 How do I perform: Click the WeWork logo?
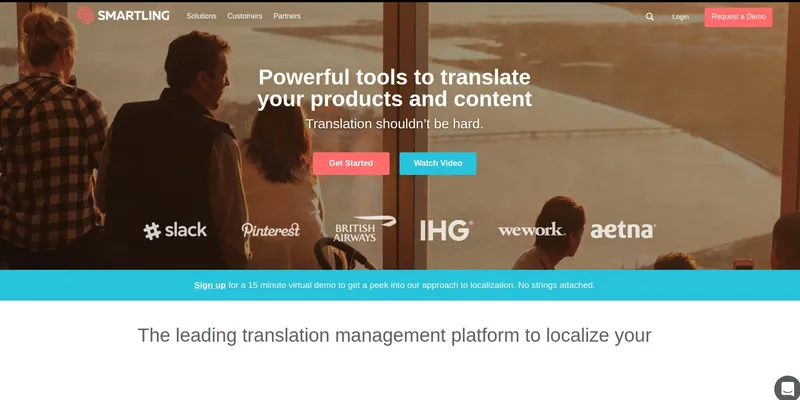532,230
